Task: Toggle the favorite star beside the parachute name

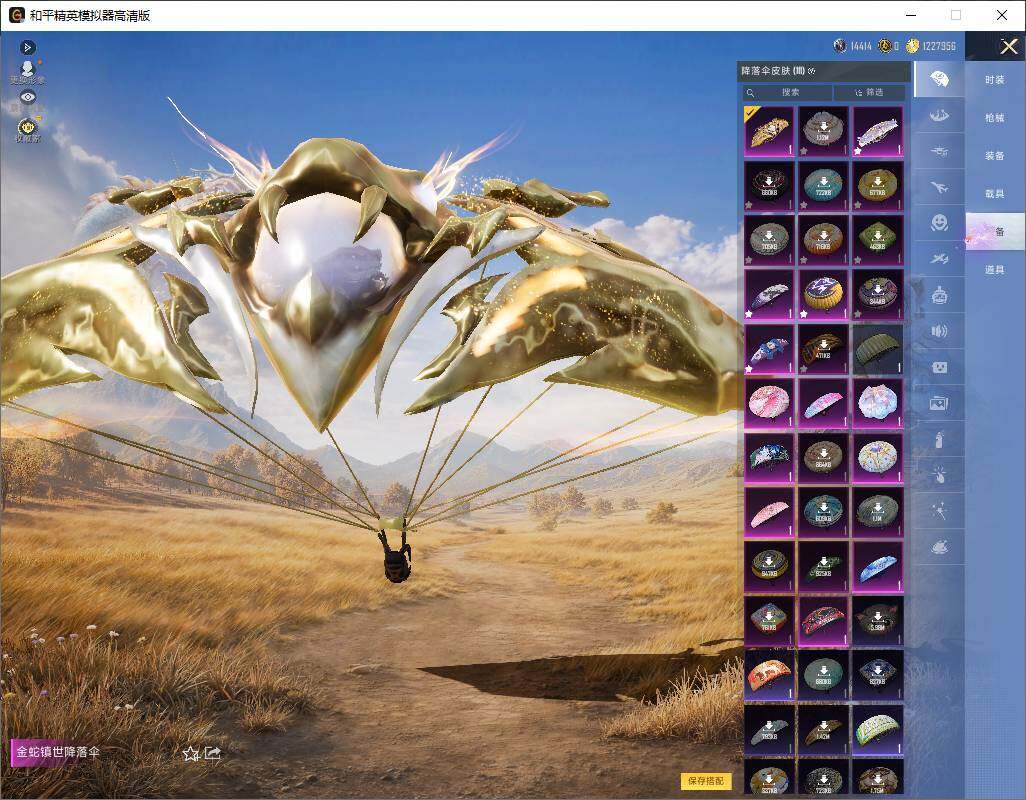Action: pos(190,754)
